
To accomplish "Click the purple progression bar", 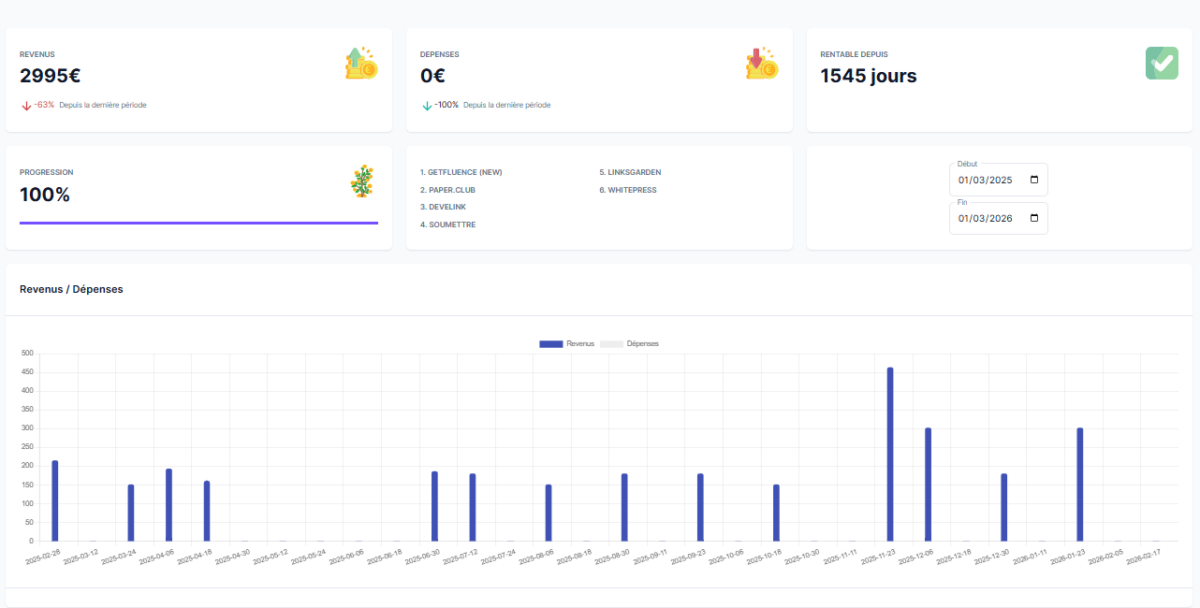I will click(199, 223).
